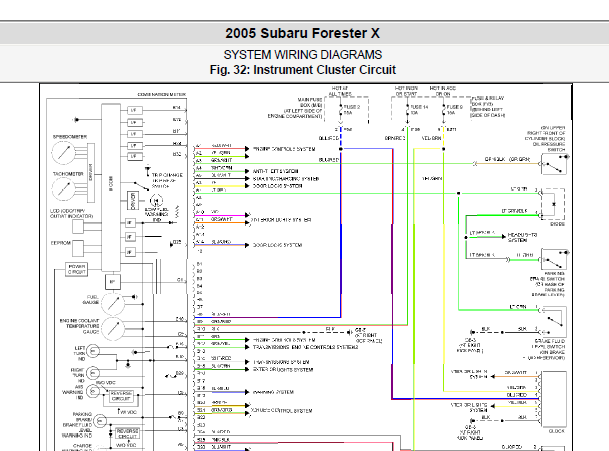The image size is (609, 451).
Task: Click 'ENGINE COOLANT TEMPERATURE GAUGE' label
Action: (79, 326)
